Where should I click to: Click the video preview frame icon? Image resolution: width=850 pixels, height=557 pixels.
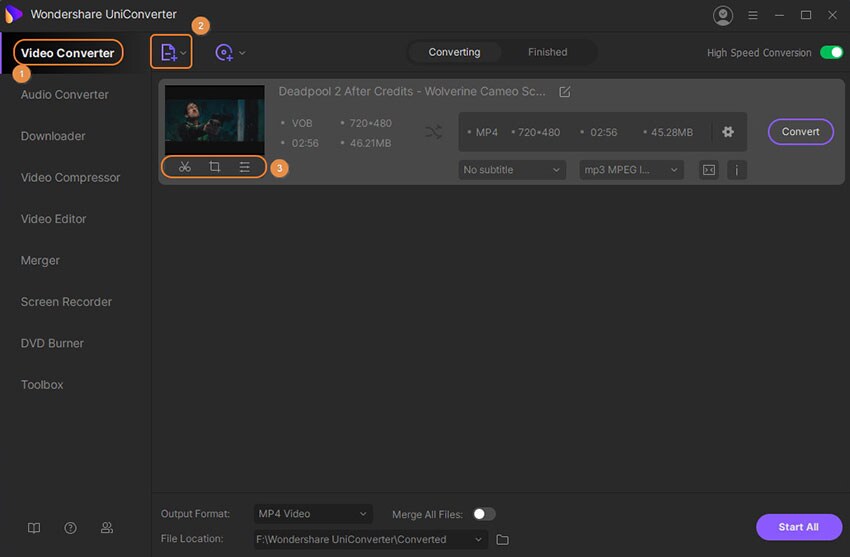tap(709, 170)
